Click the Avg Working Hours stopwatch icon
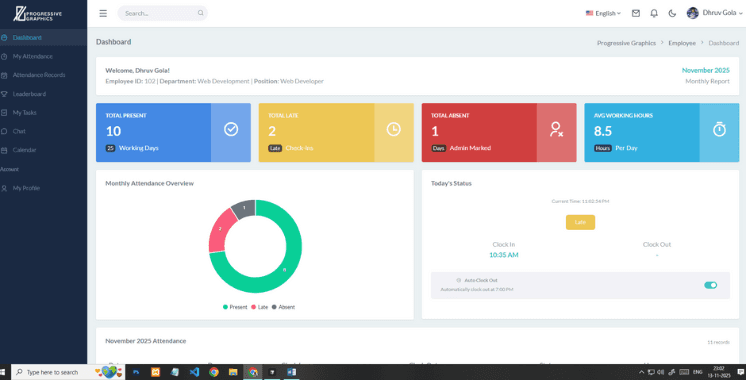Image resolution: width=746 pixels, height=380 pixels. (x=719, y=129)
